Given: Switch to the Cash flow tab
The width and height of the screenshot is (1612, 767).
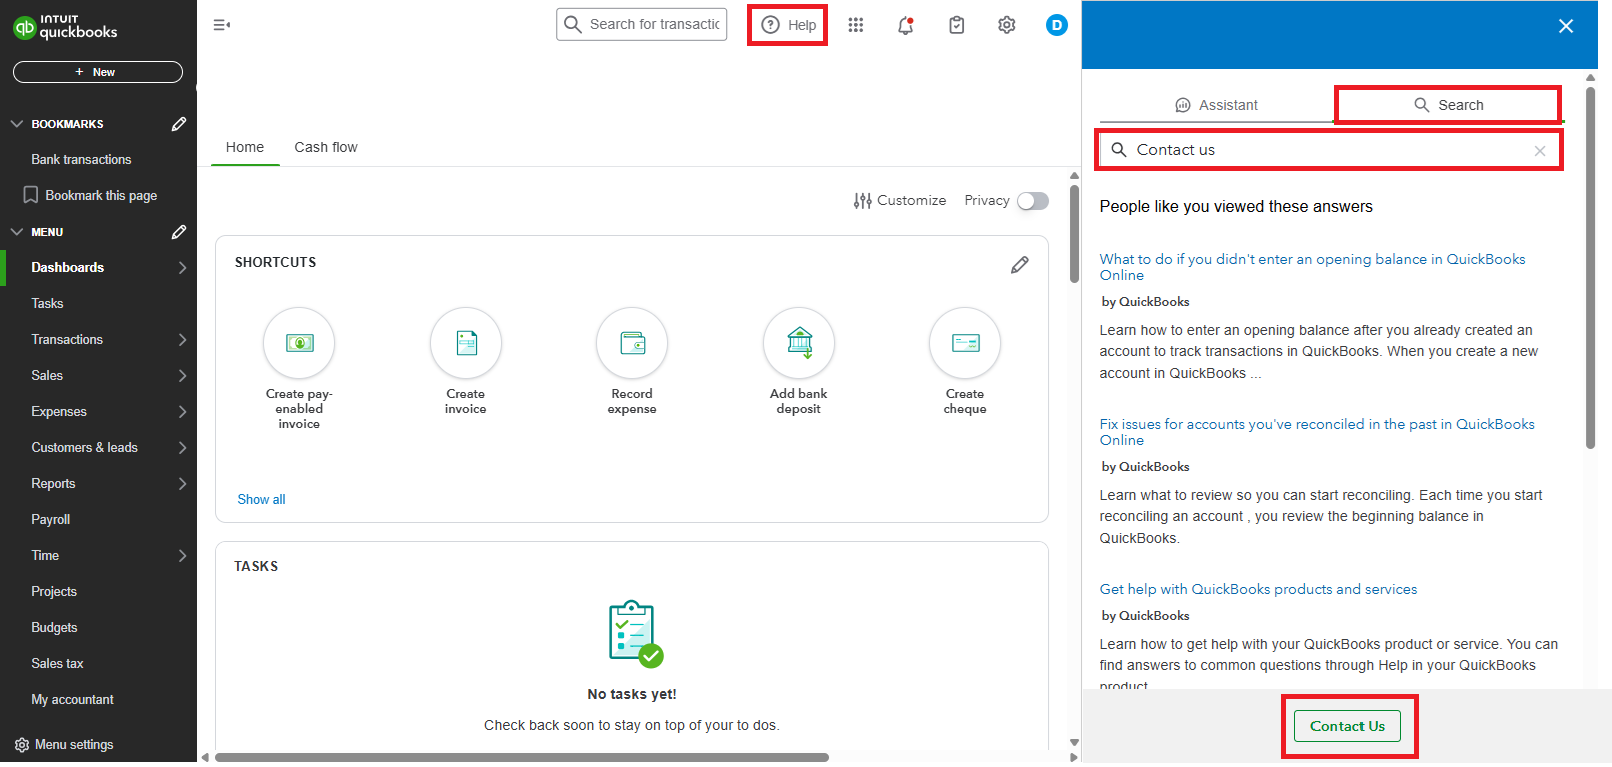Looking at the screenshot, I should 326,147.
